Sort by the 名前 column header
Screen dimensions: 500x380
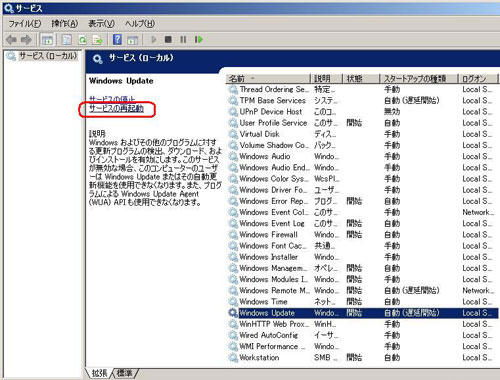(x=268, y=79)
